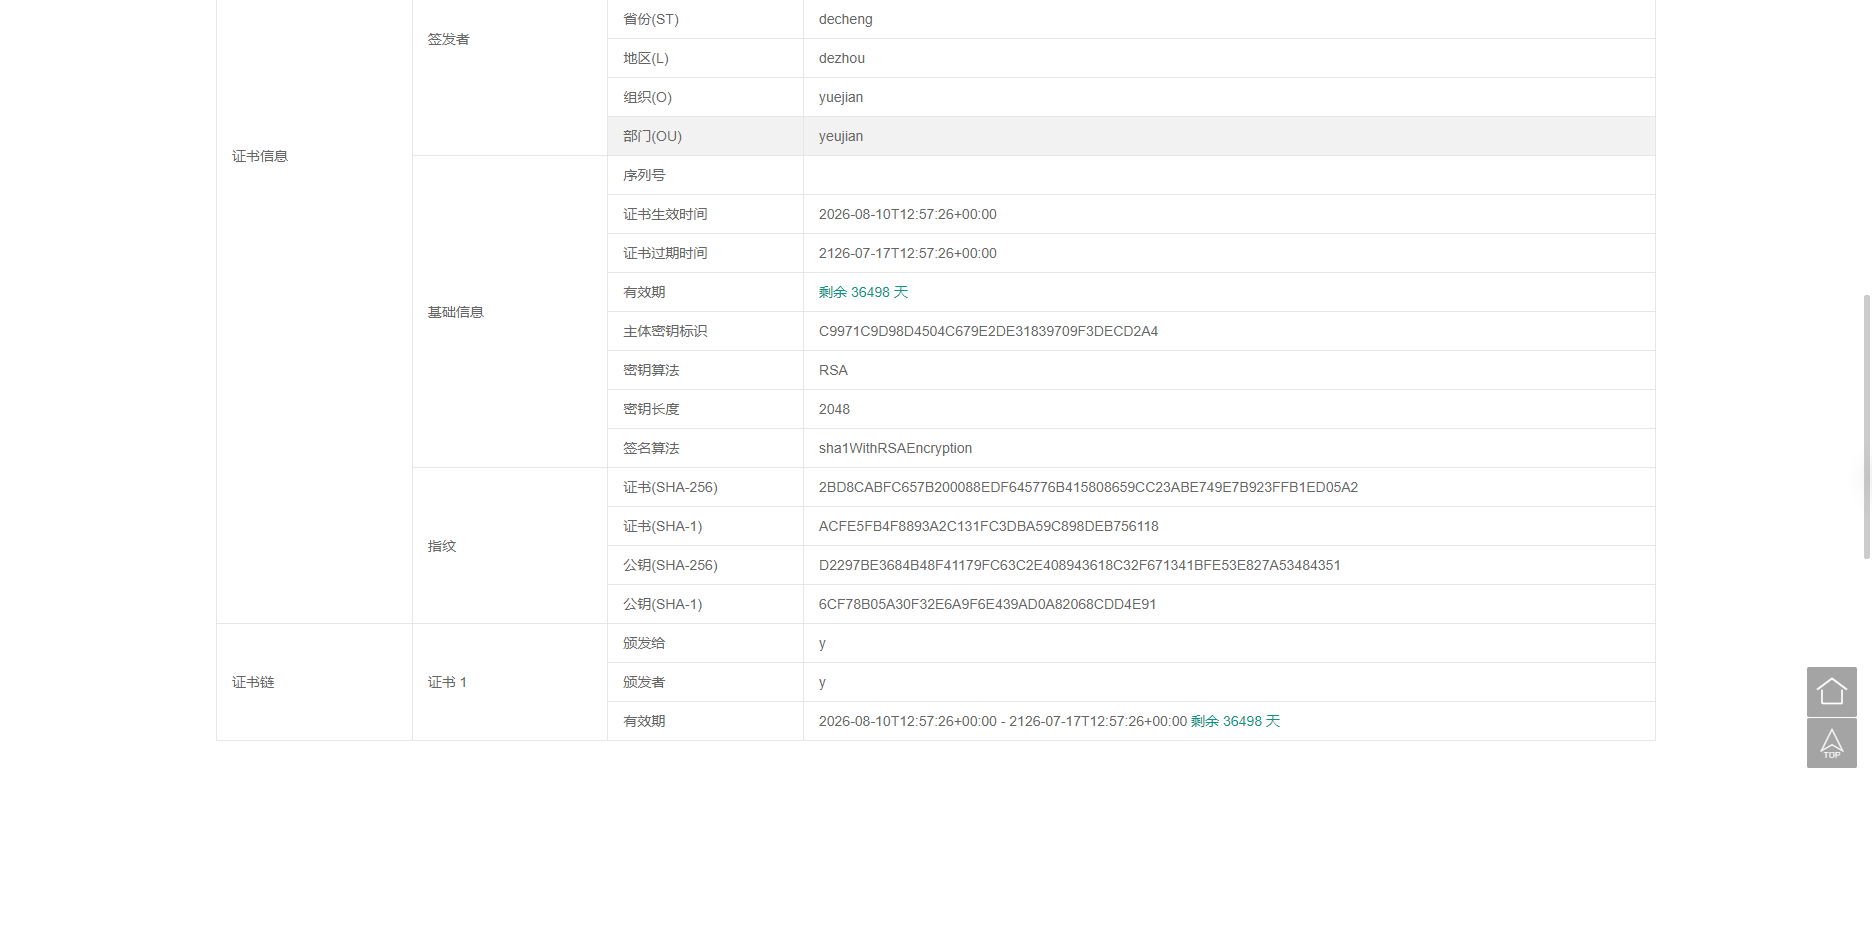This screenshot has width=1872, height=929.
Task: Click the 证书(SHA-256) label
Action: pos(670,487)
